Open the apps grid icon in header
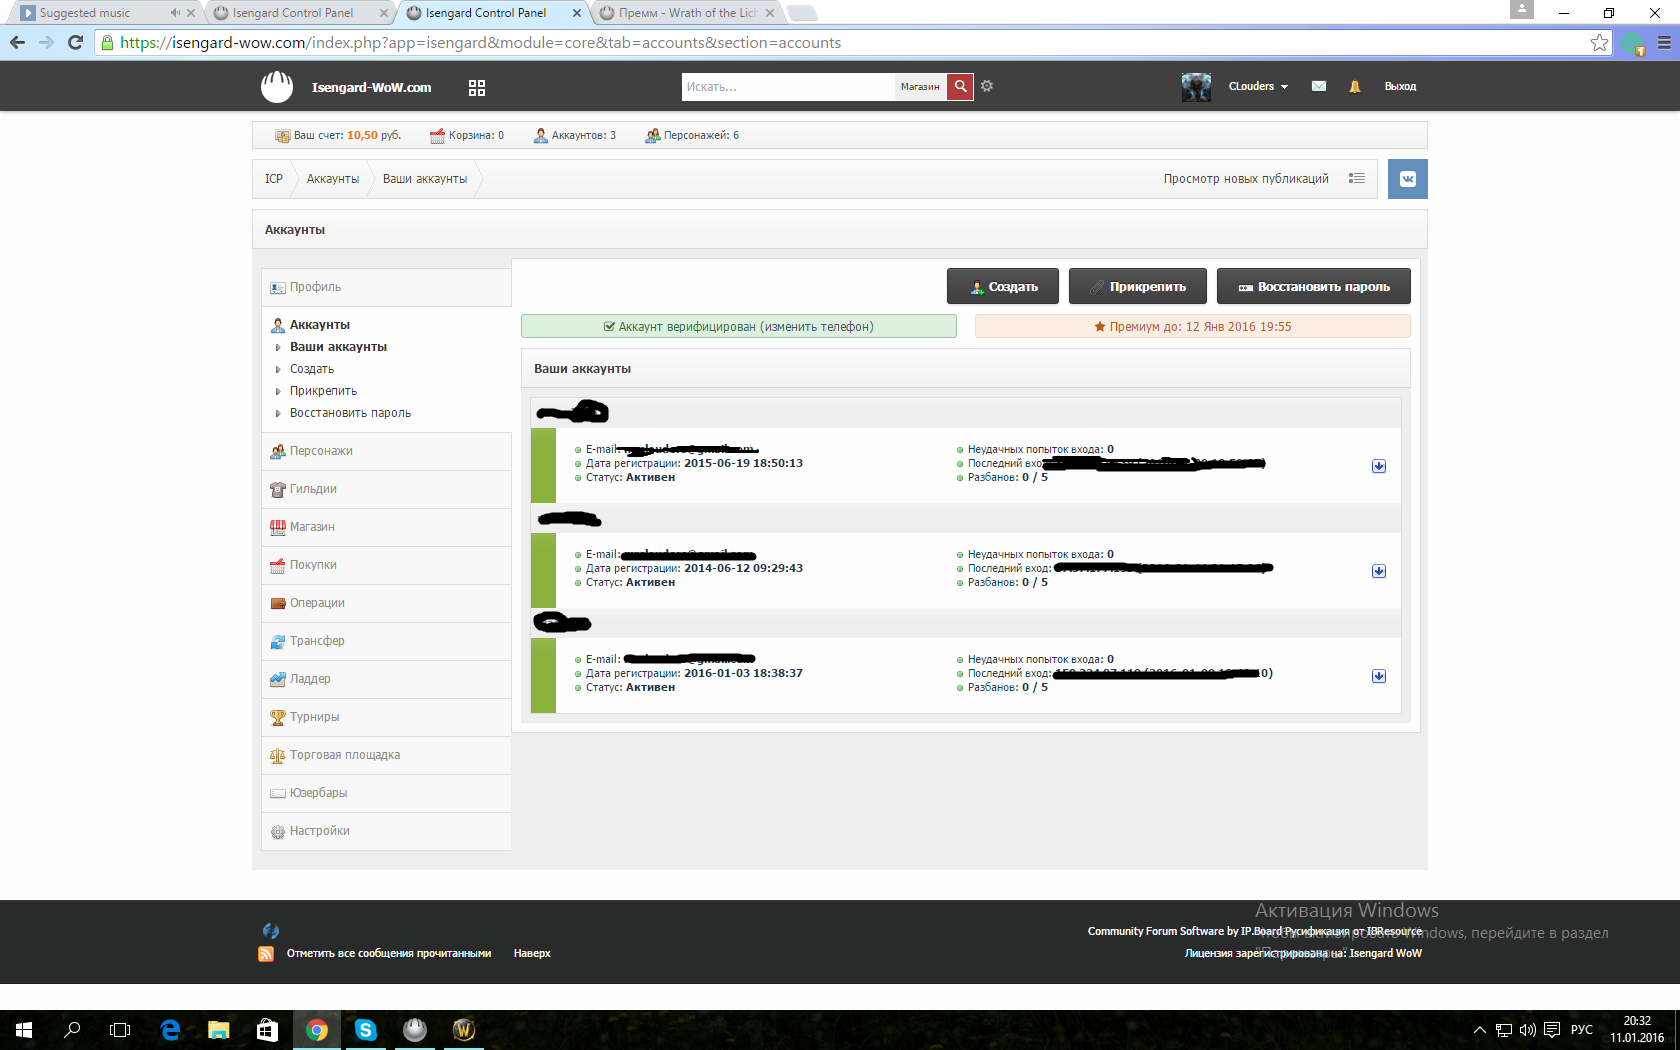1680x1050 pixels. (x=477, y=88)
